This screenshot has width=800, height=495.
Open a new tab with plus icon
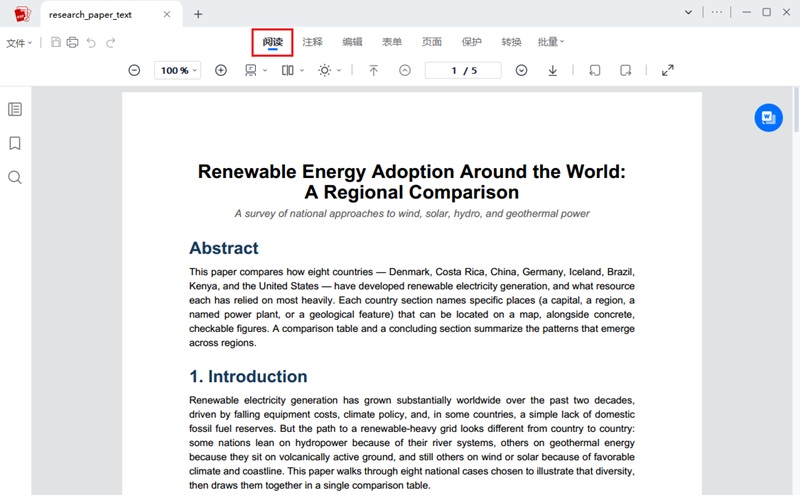pyautogui.click(x=198, y=14)
